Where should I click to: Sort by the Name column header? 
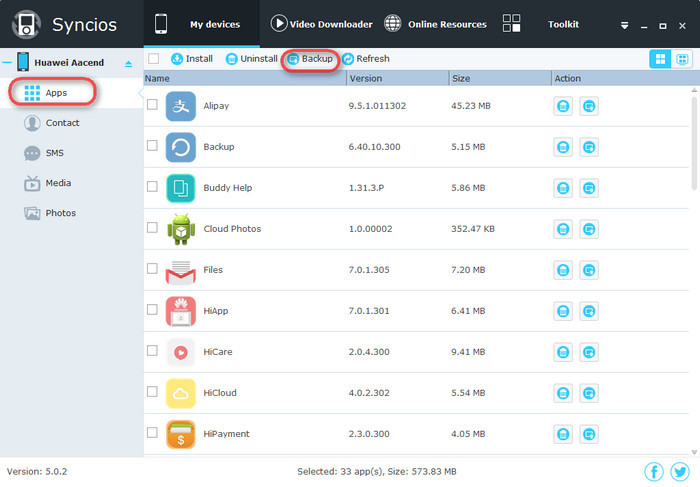coord(245,78)
